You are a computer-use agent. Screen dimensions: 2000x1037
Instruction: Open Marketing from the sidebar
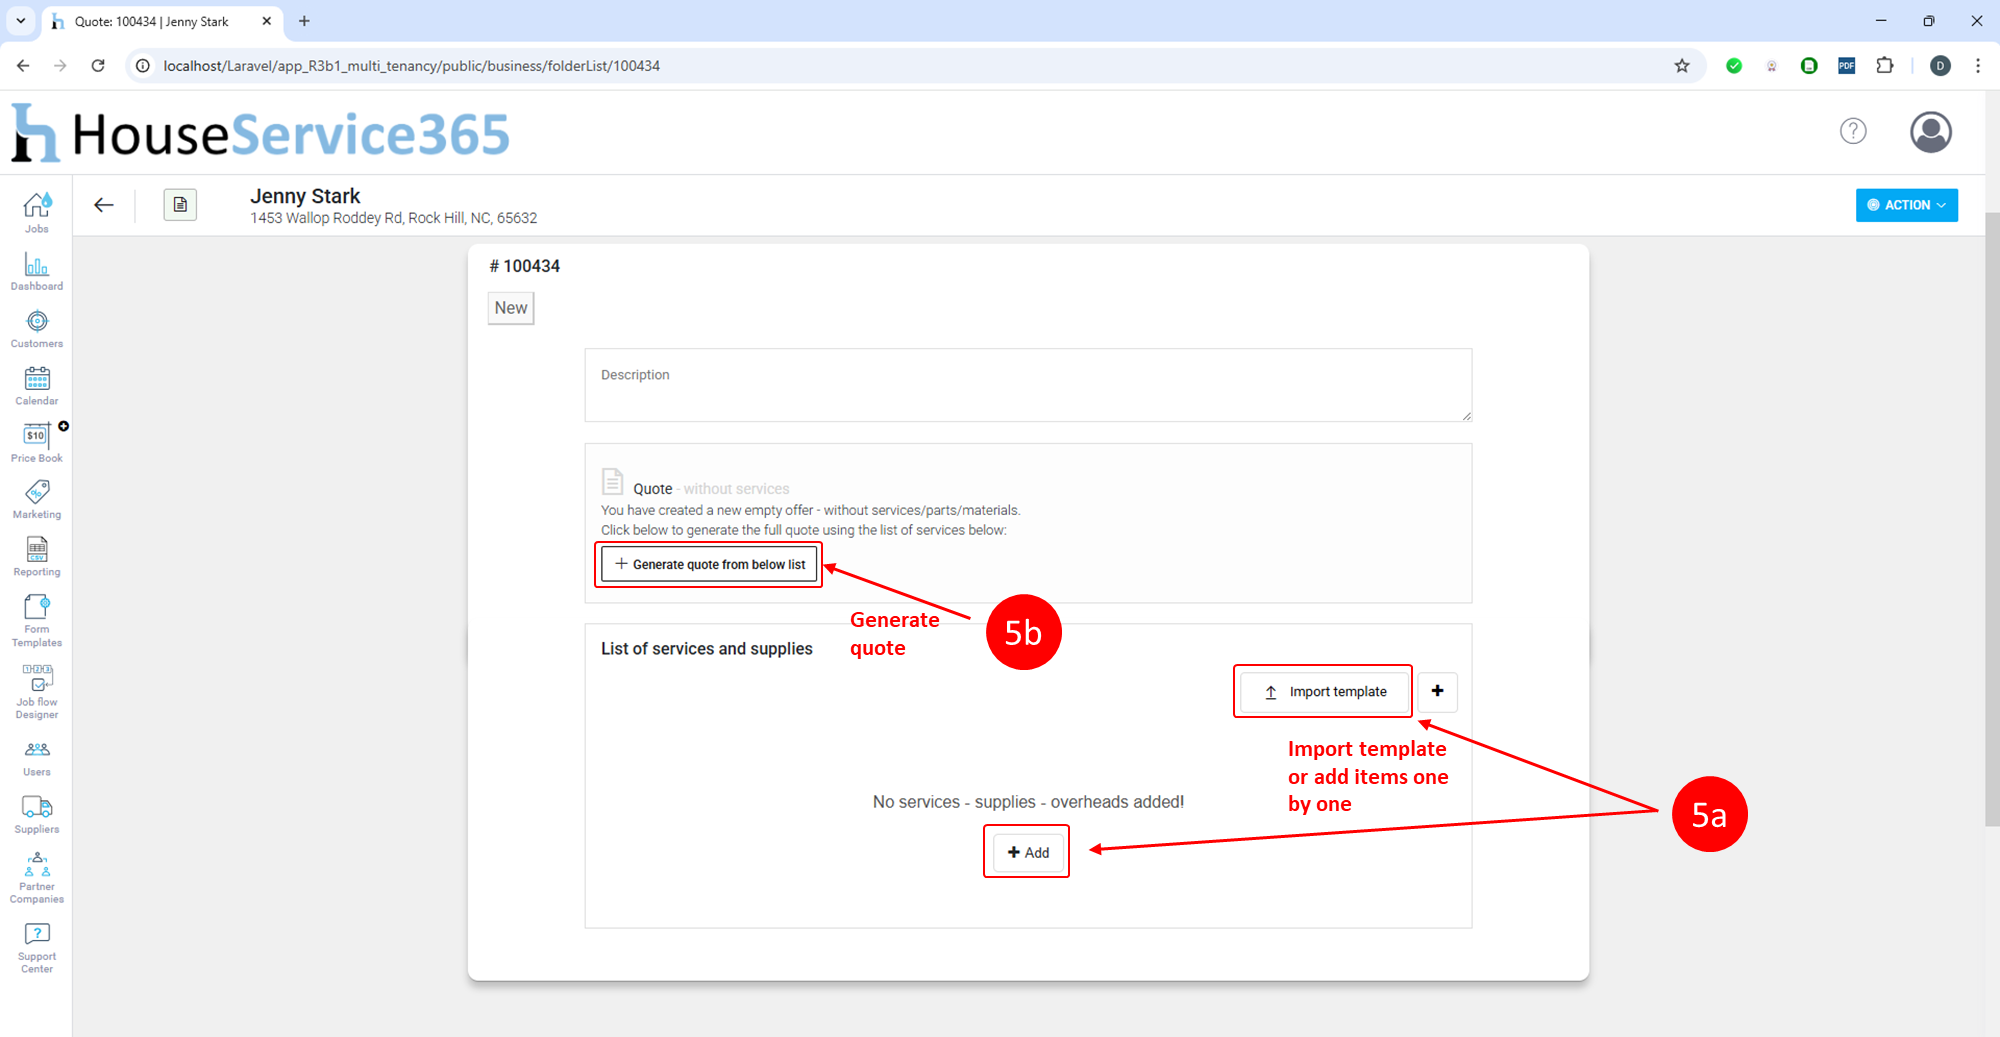[x=37, y=499]
